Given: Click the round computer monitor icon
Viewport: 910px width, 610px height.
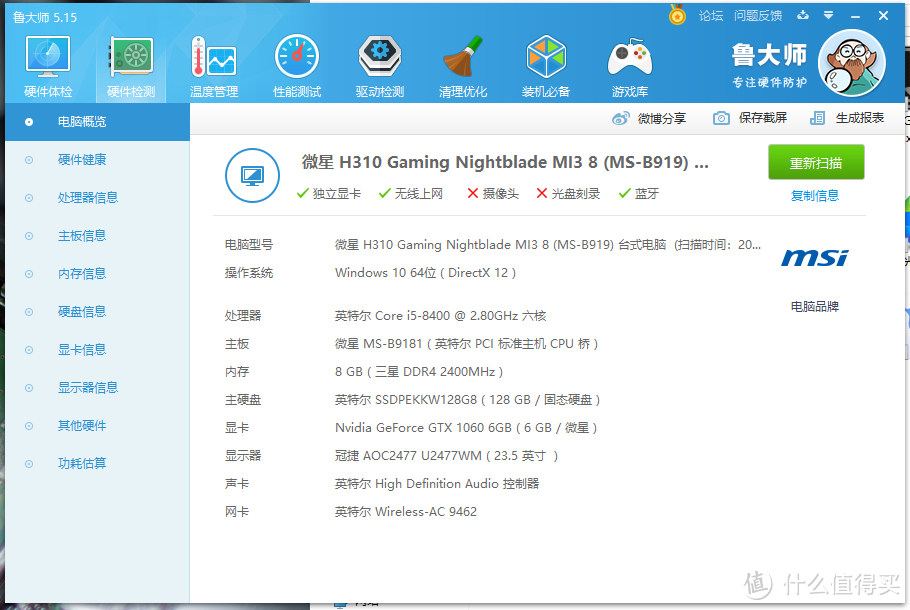Looking at the screenshot, I should 252,175.
